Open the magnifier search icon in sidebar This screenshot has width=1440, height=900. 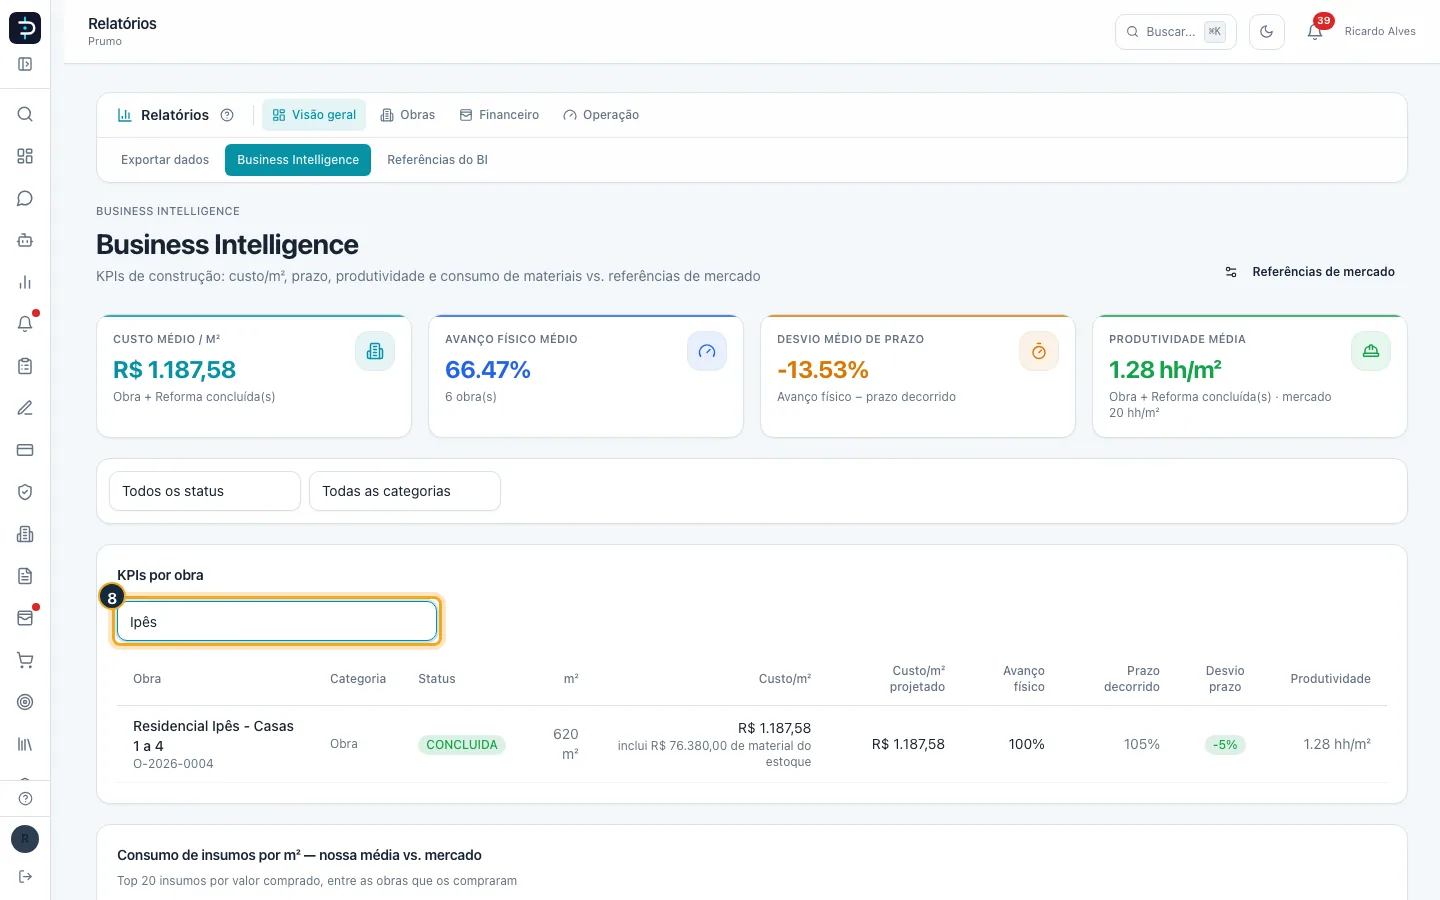(x=25, y=114)
